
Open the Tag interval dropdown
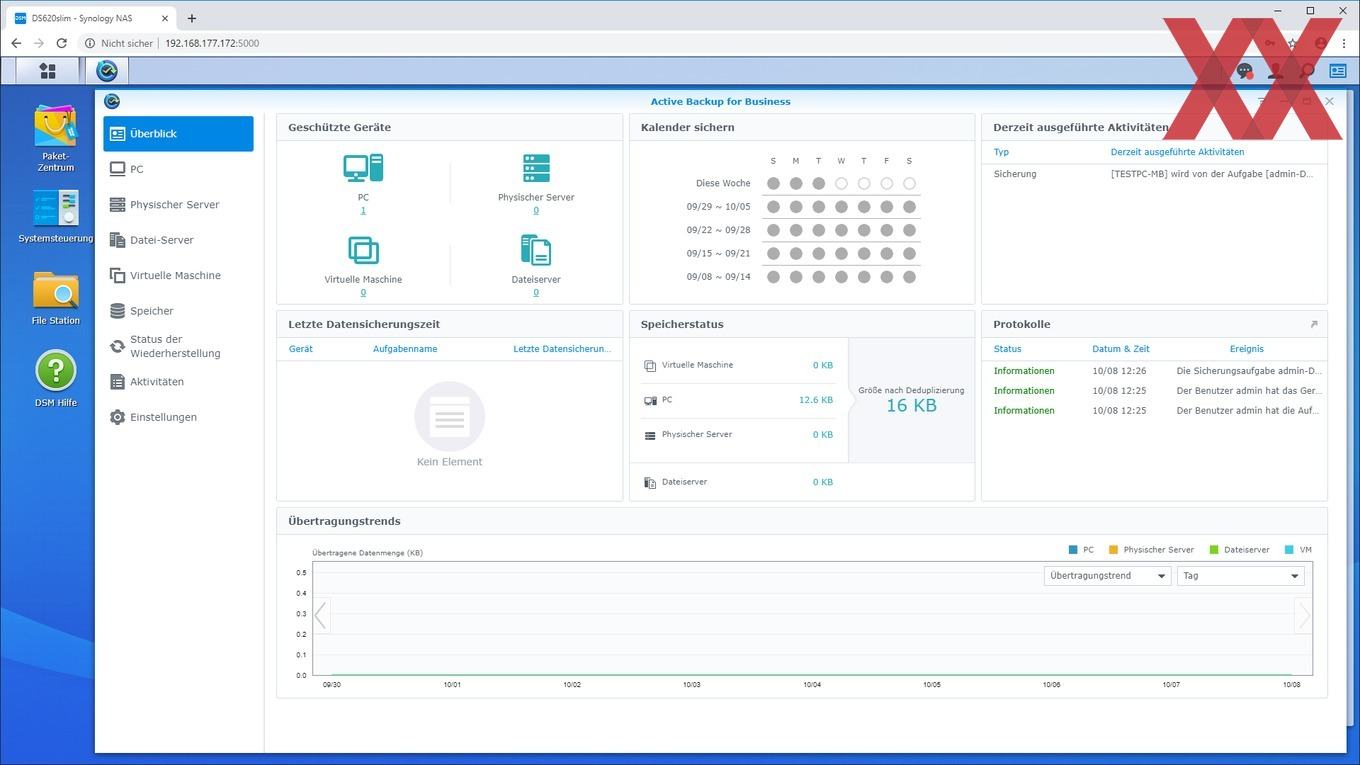[x=1240, y=576]
